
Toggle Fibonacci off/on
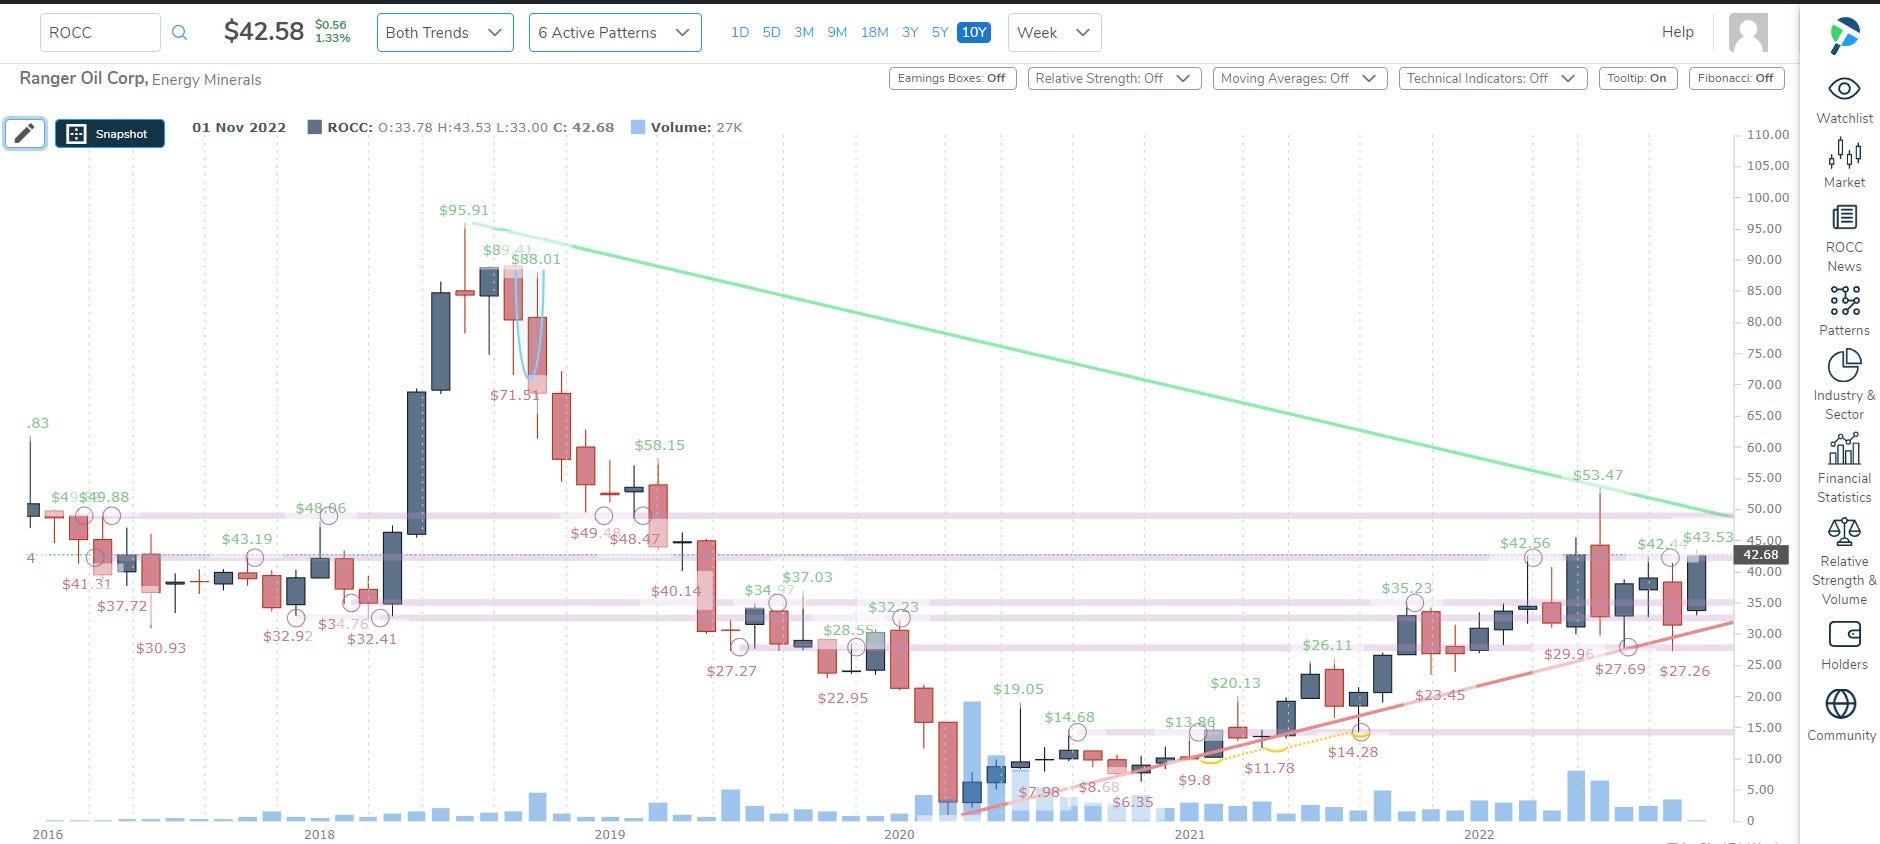[x=1736, y=78]
